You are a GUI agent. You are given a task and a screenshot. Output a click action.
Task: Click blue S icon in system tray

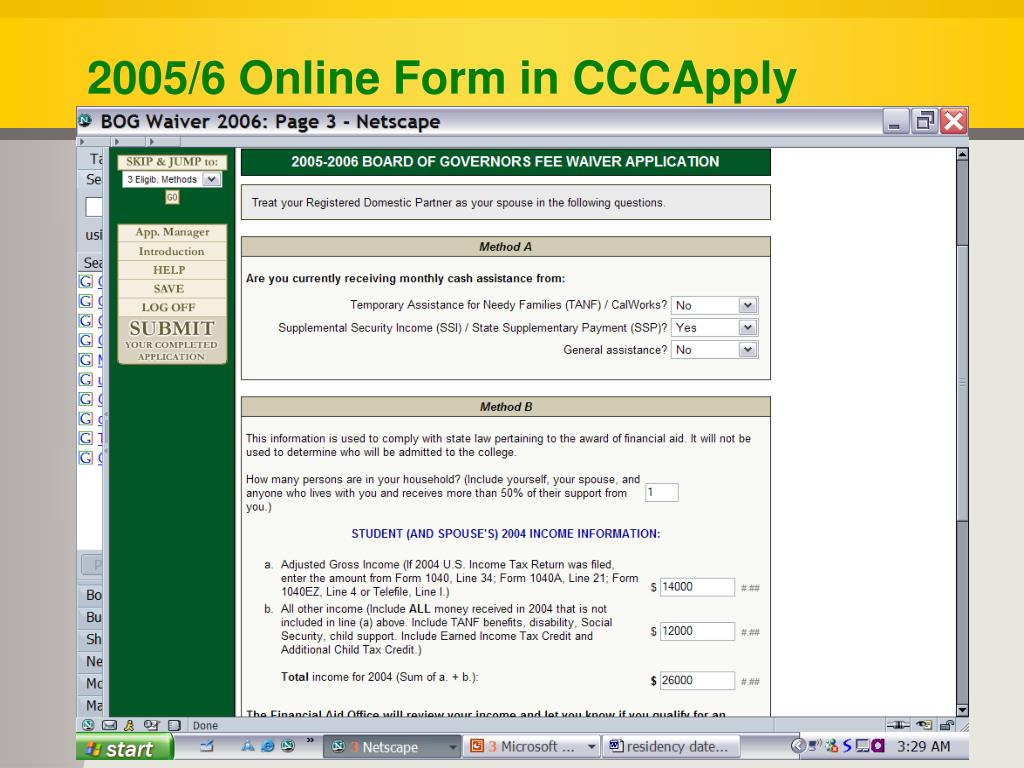click(x=847, y=746)
